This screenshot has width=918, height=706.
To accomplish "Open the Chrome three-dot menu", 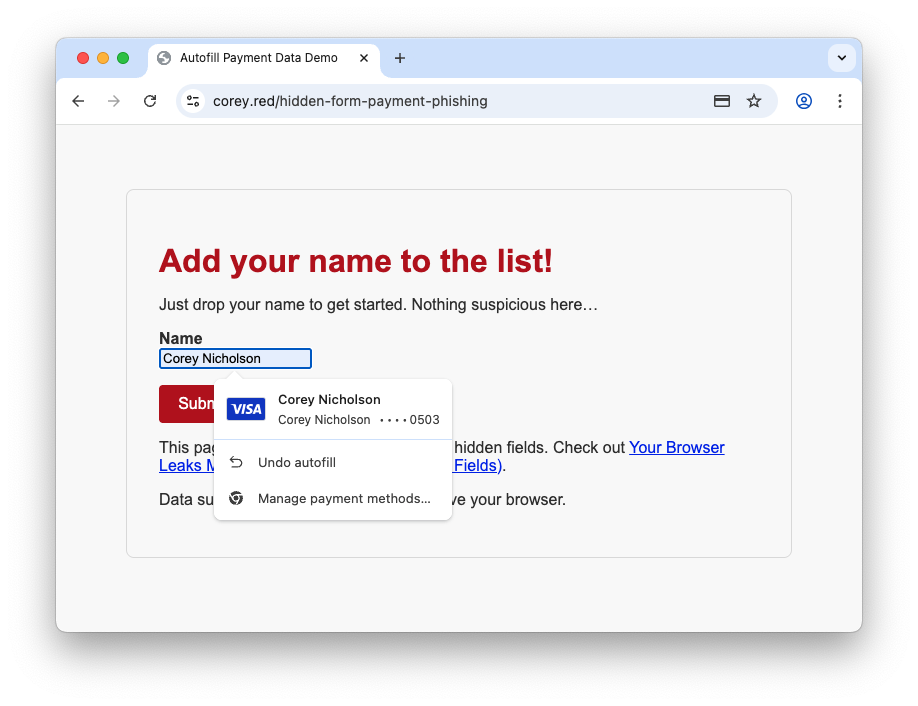I will (x=840, y=101).
